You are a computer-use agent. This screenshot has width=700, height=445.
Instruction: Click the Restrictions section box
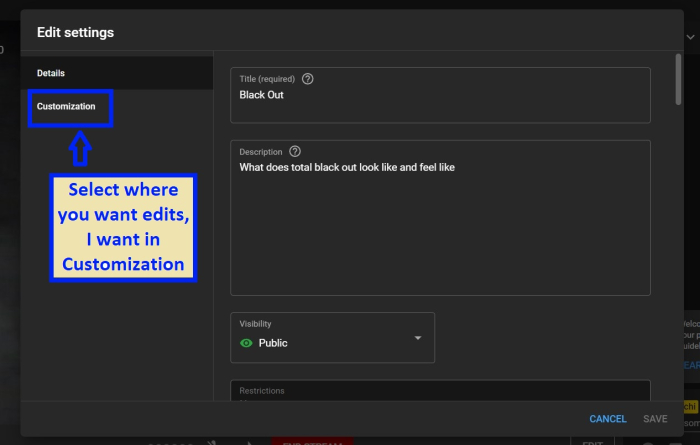pos(440,391)
